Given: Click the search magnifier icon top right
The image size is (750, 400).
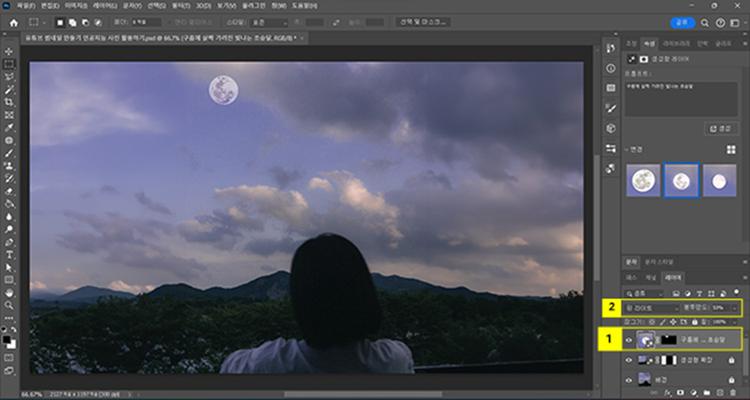Looking at the screenshot, I should click(705, 22).
